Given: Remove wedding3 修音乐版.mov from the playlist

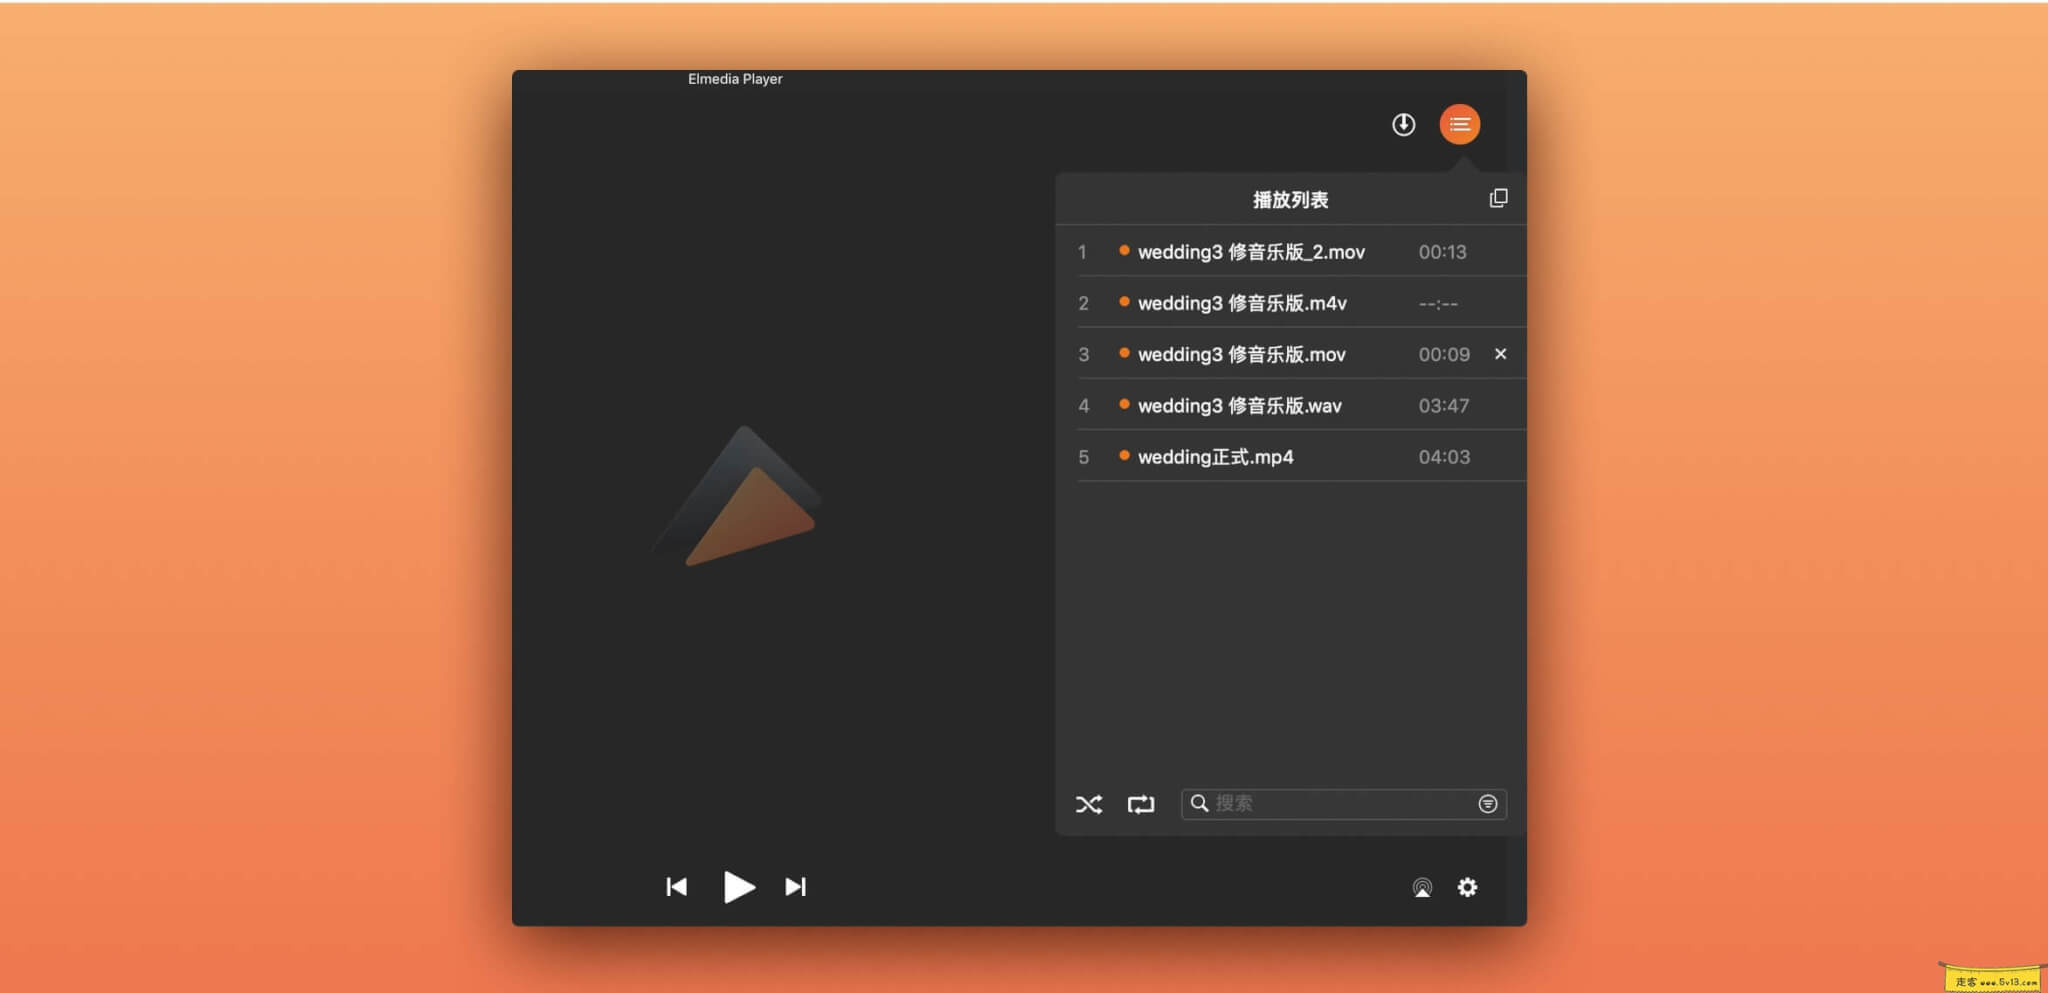Looking at the screenshot, I should tap(1501, 353).
